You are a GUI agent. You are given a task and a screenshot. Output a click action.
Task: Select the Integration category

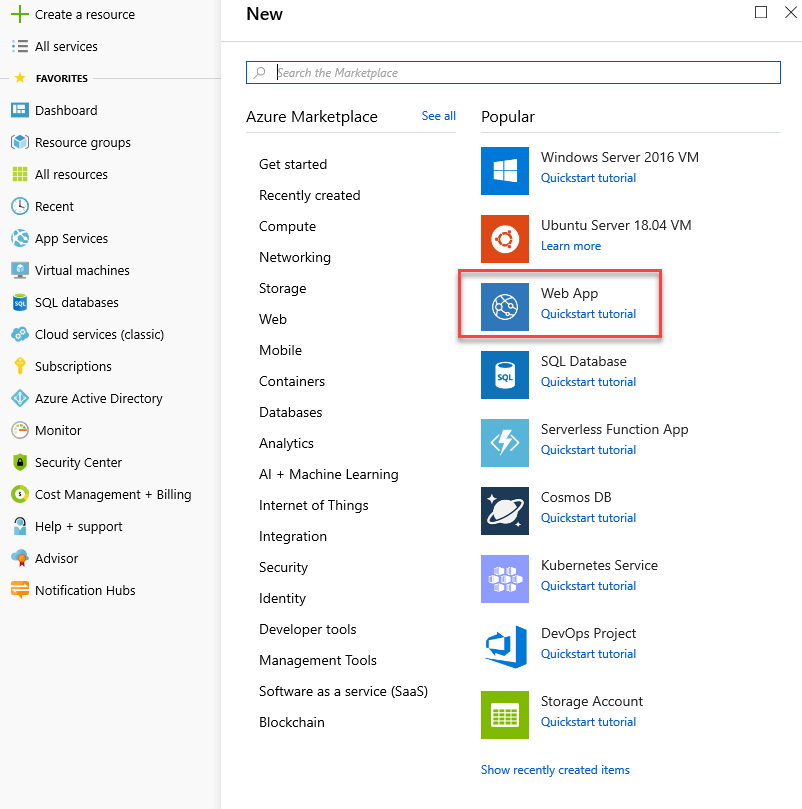click(292, 537)
